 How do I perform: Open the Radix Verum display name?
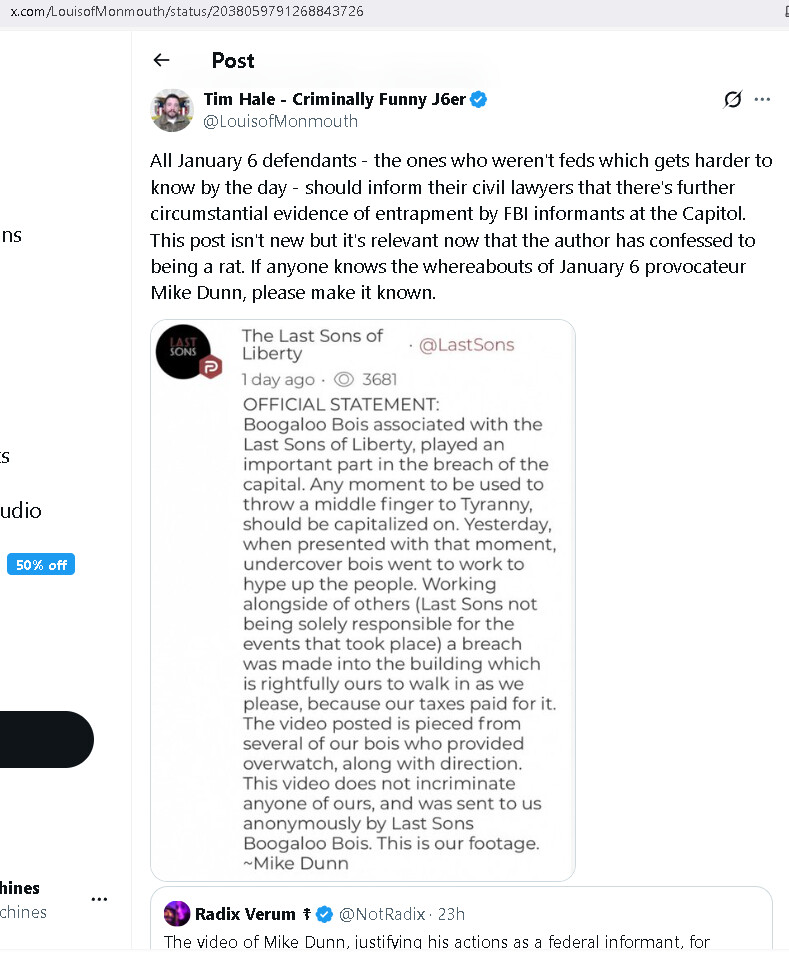[x=245, y=914]
